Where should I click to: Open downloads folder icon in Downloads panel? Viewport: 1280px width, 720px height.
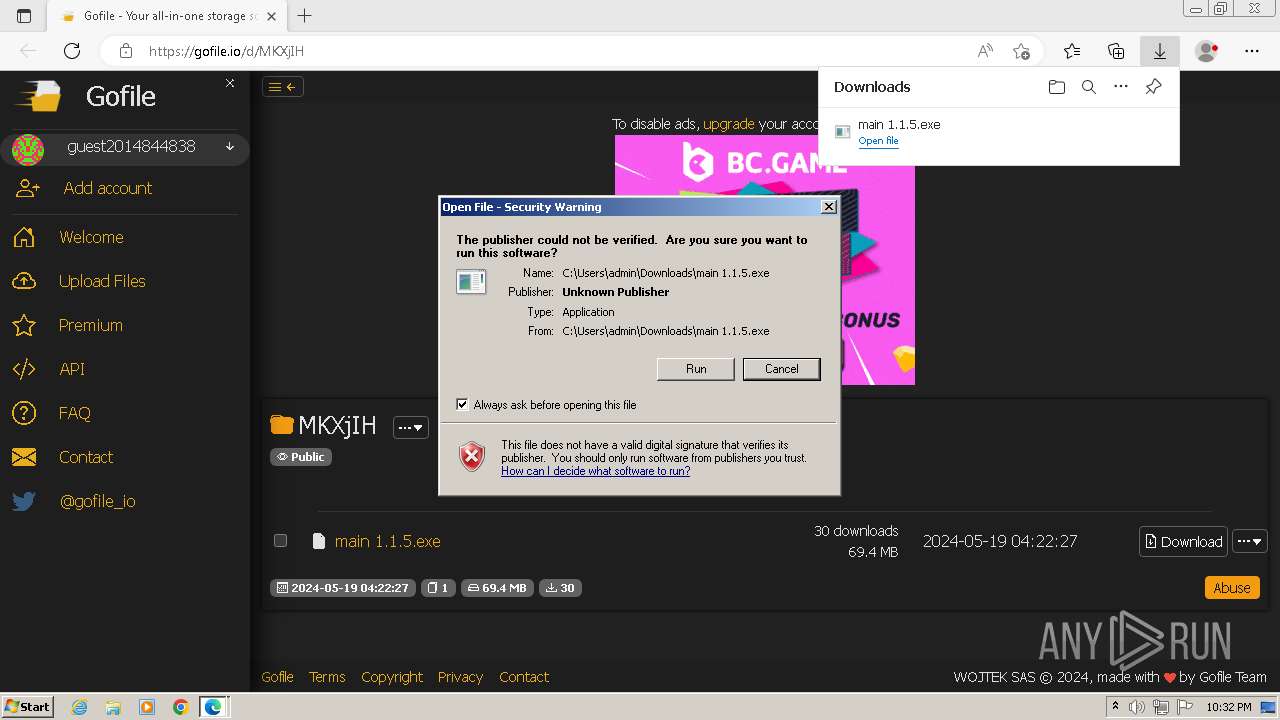coord(1057,87)
